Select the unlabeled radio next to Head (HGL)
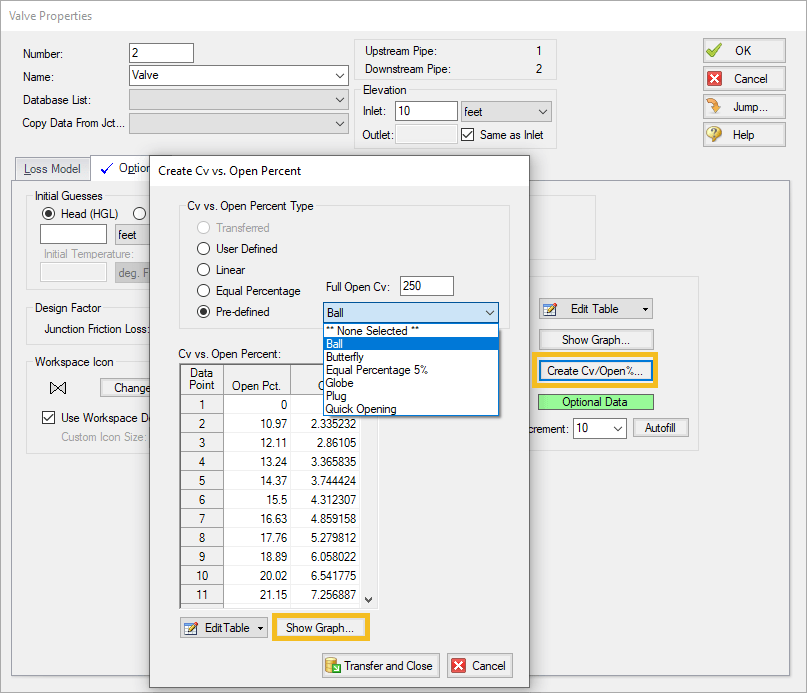This screenshot has width=807, height=693. tap(139, 214)
